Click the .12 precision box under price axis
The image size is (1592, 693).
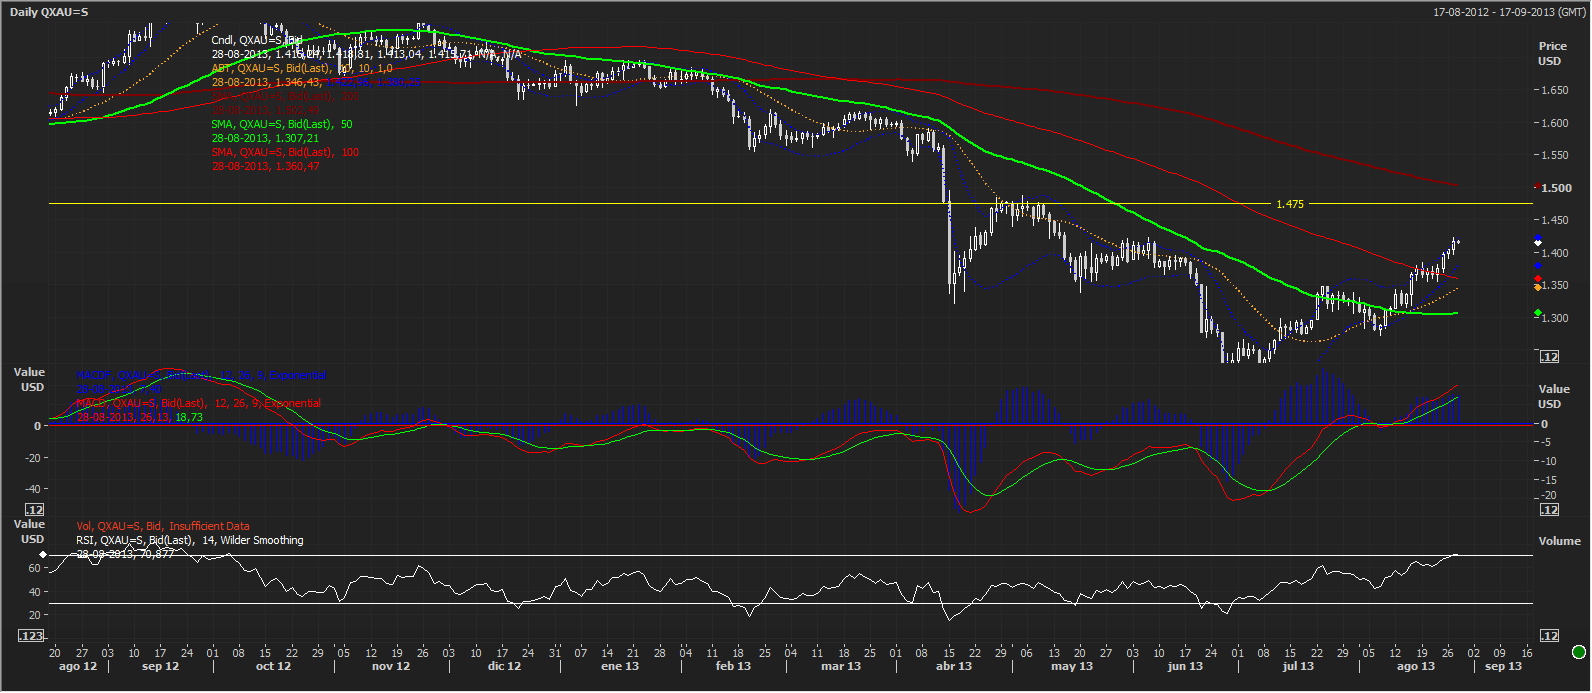(1550, 357)
